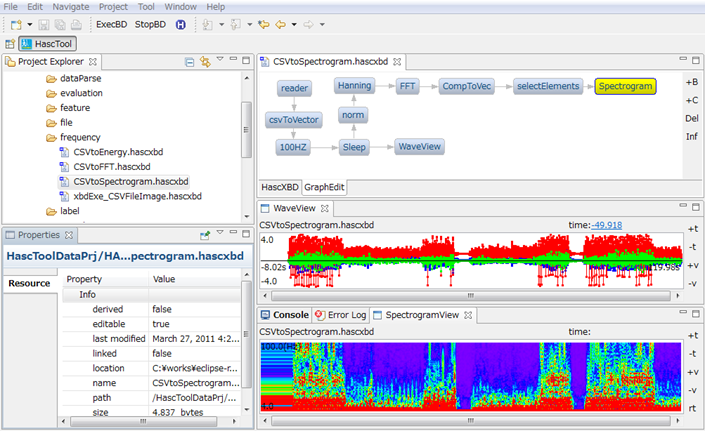705x431 pixels.
Task: Select CSVtoFFT.hascxbd file in tree
Action: pyautogui.click(x=111, y=166)
